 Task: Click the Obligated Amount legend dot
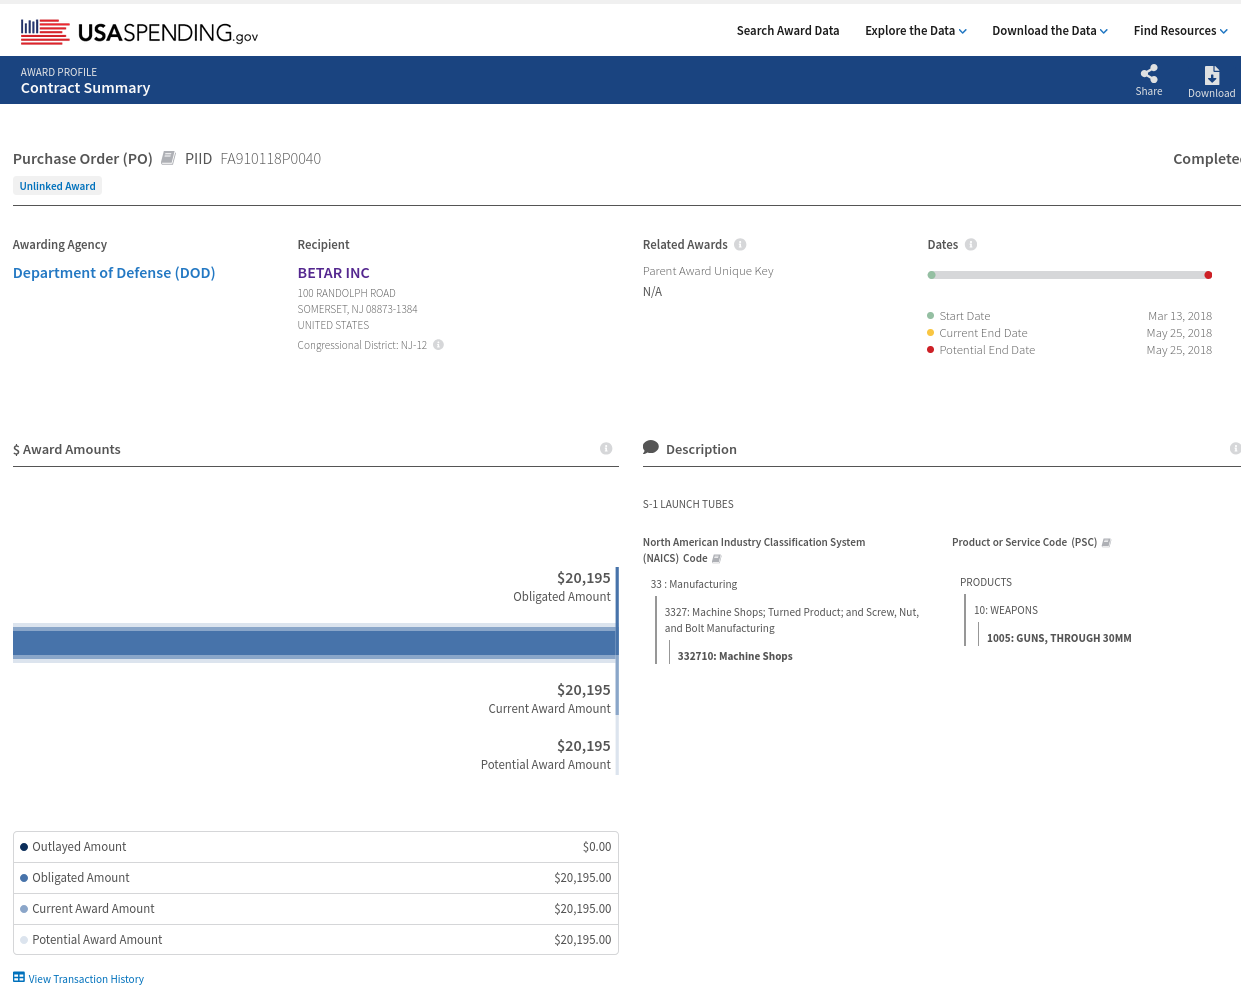[24, 878]
